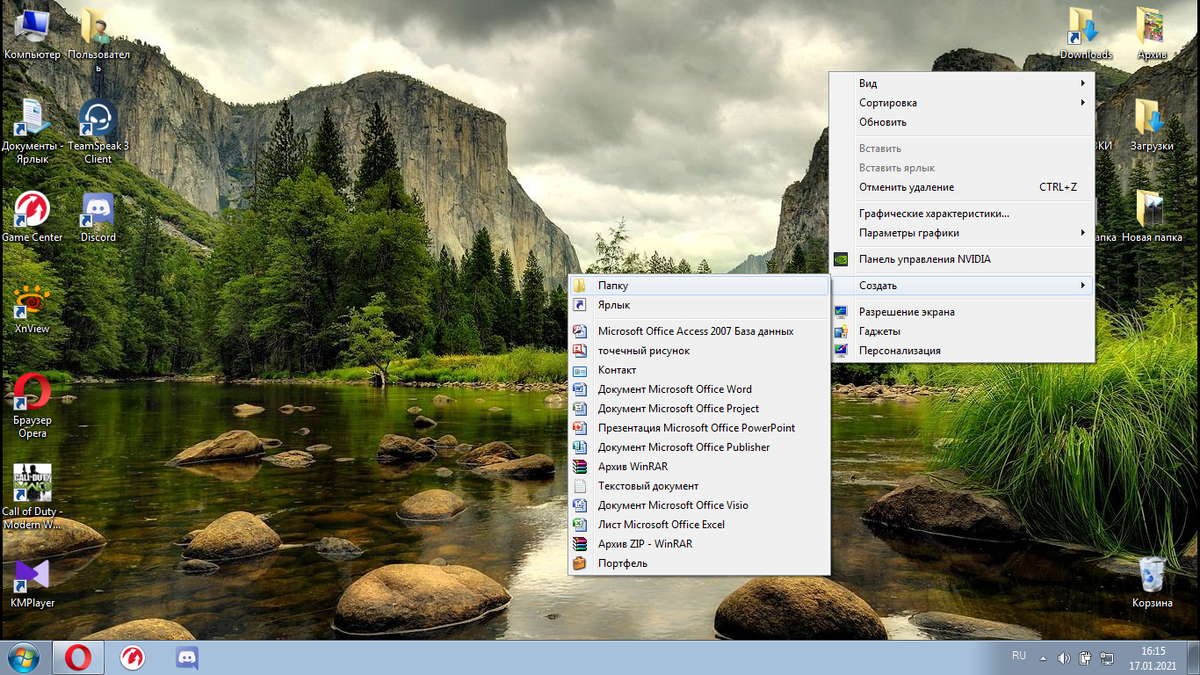Open the Компьютер desktop icon

click(32, 33)
